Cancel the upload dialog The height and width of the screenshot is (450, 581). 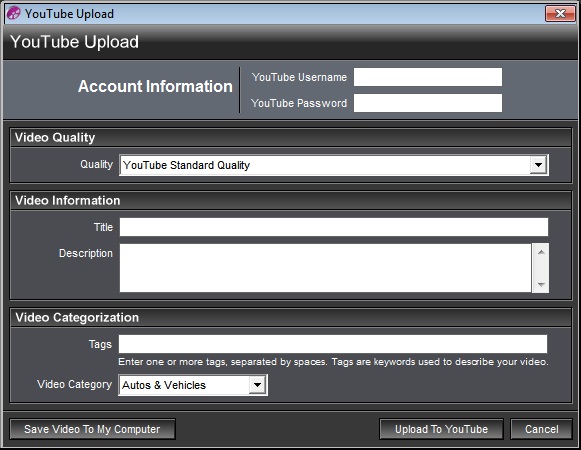541,429
